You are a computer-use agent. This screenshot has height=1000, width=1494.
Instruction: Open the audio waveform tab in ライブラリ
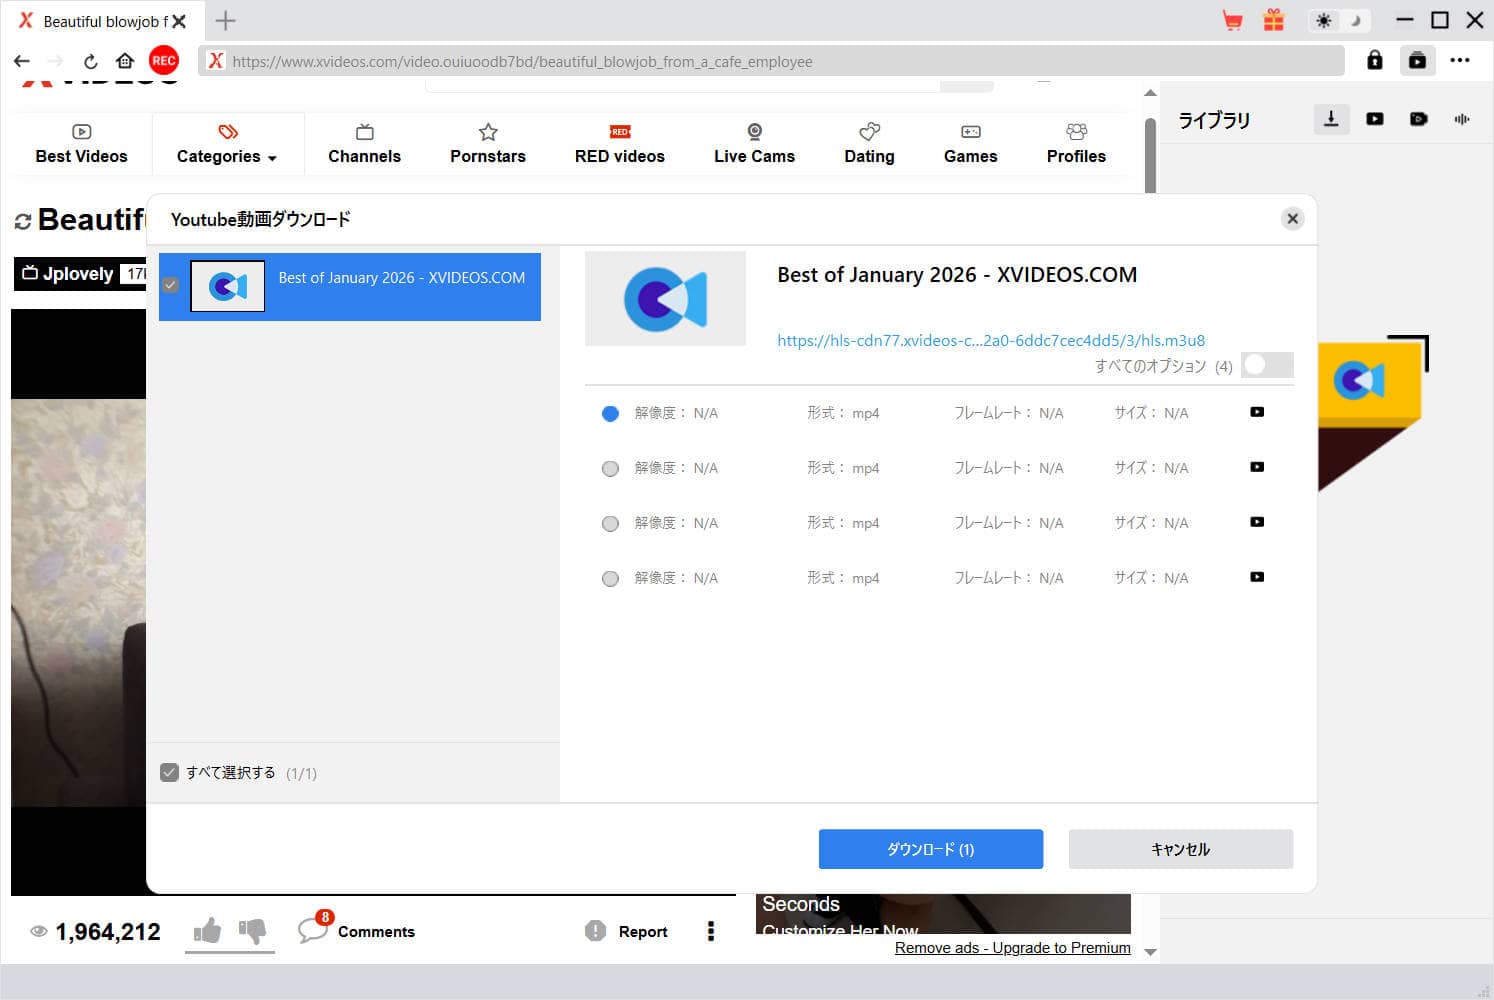(1462, 119)
